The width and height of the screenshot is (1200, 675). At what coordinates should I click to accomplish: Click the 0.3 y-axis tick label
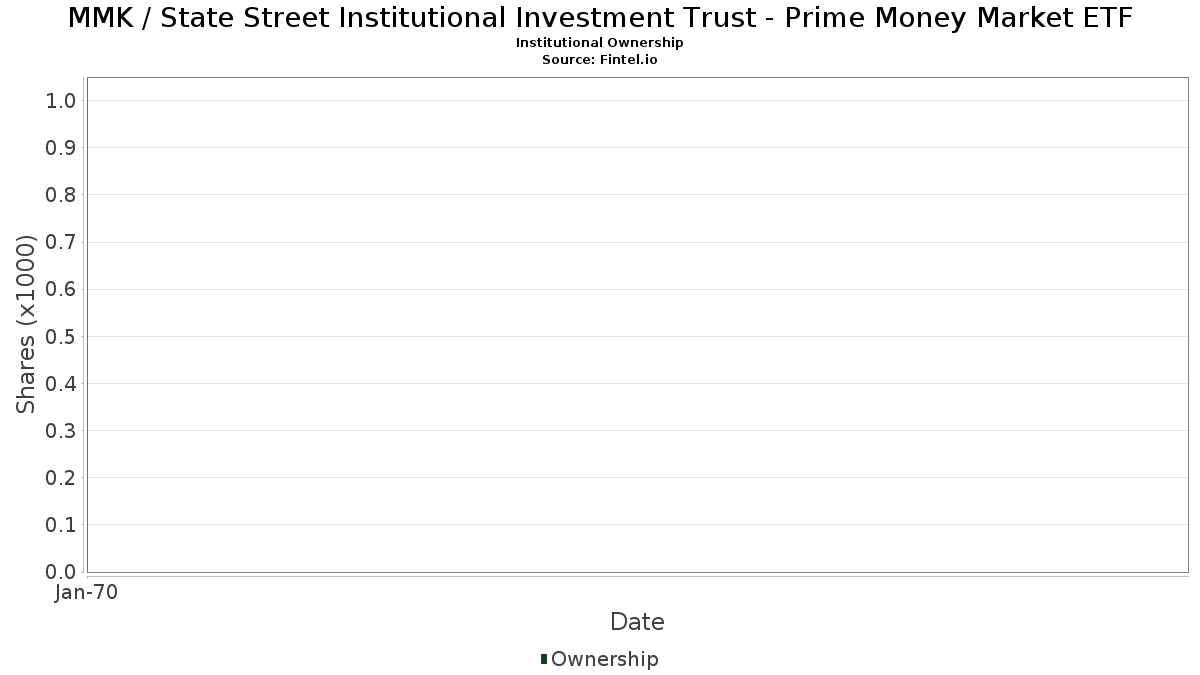pyautogui.click(x=61, y=431)
